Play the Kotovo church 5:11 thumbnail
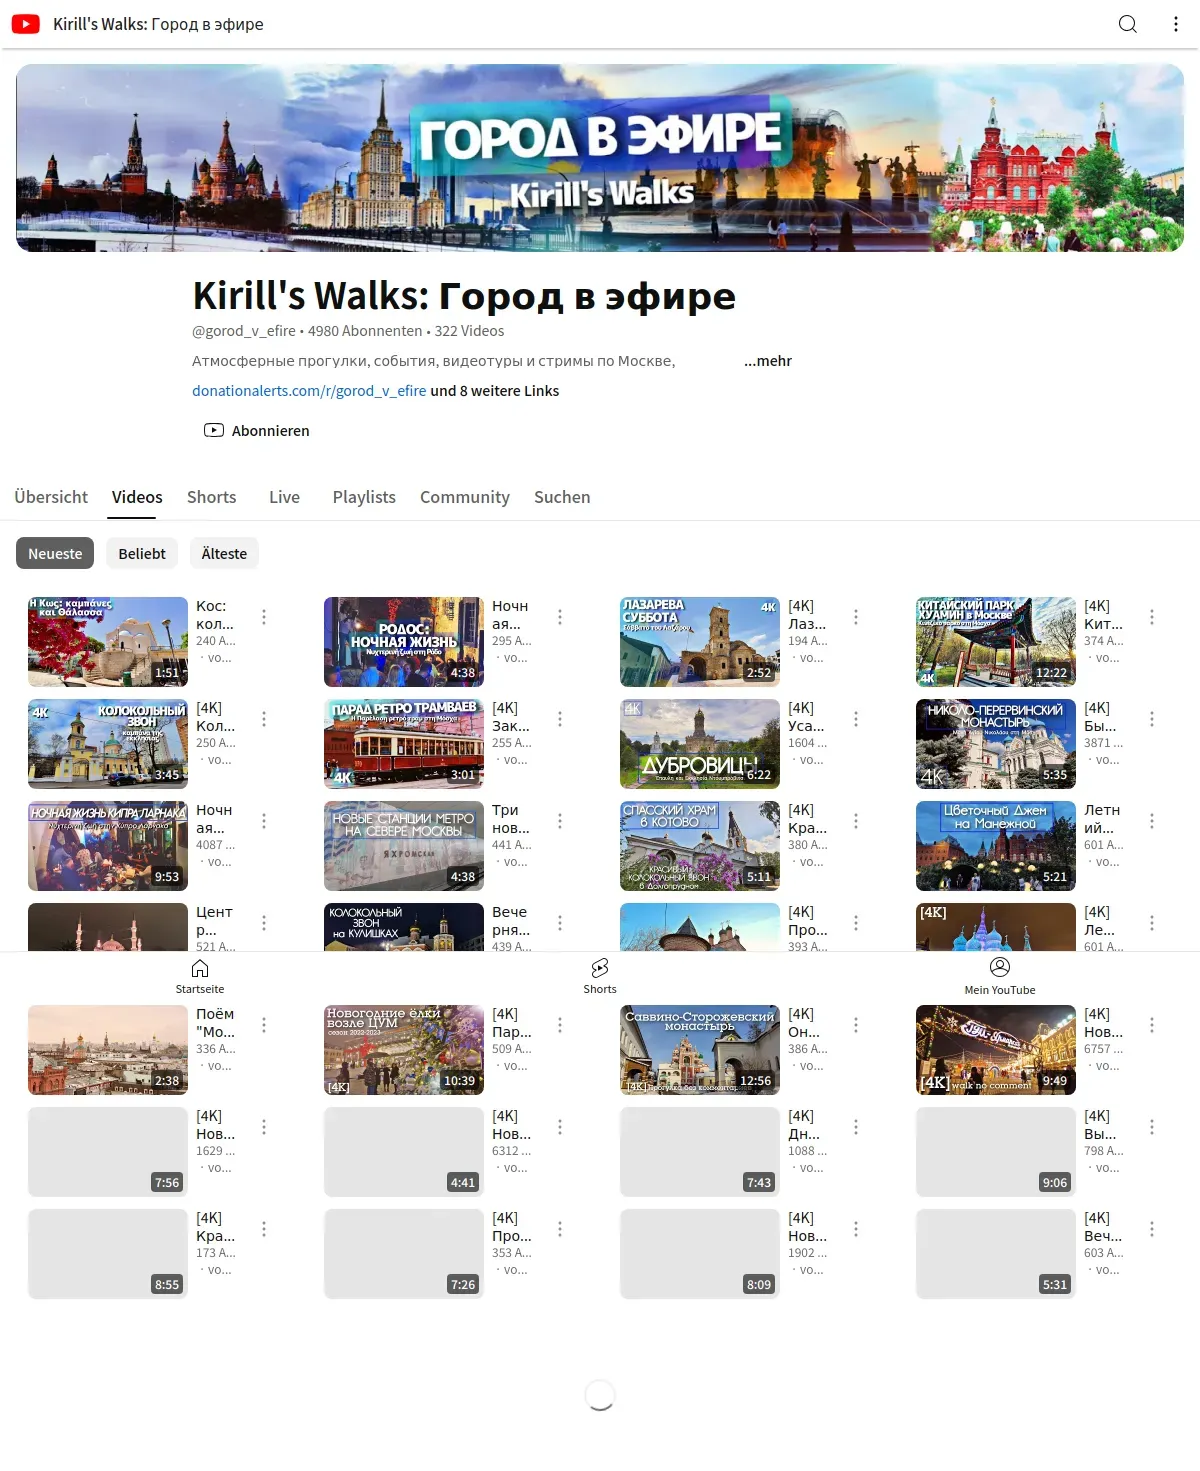The height and width of the screenshot is (1471, 1200). coord(700,846)
